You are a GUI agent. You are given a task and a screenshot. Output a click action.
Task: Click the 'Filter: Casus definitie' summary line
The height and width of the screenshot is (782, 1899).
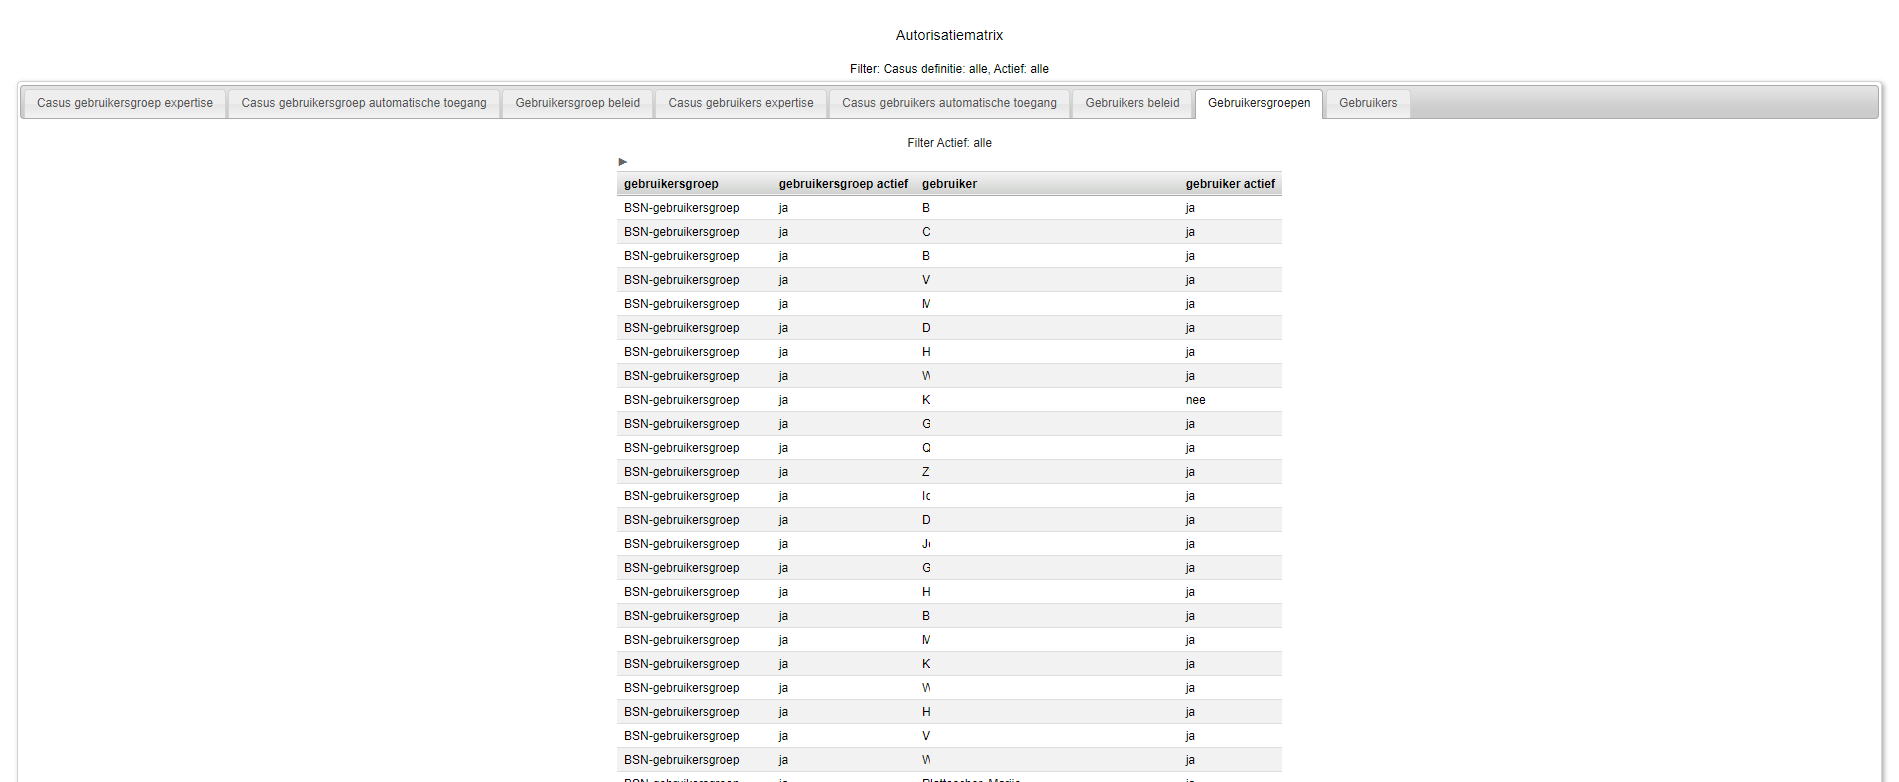[949, 69]
